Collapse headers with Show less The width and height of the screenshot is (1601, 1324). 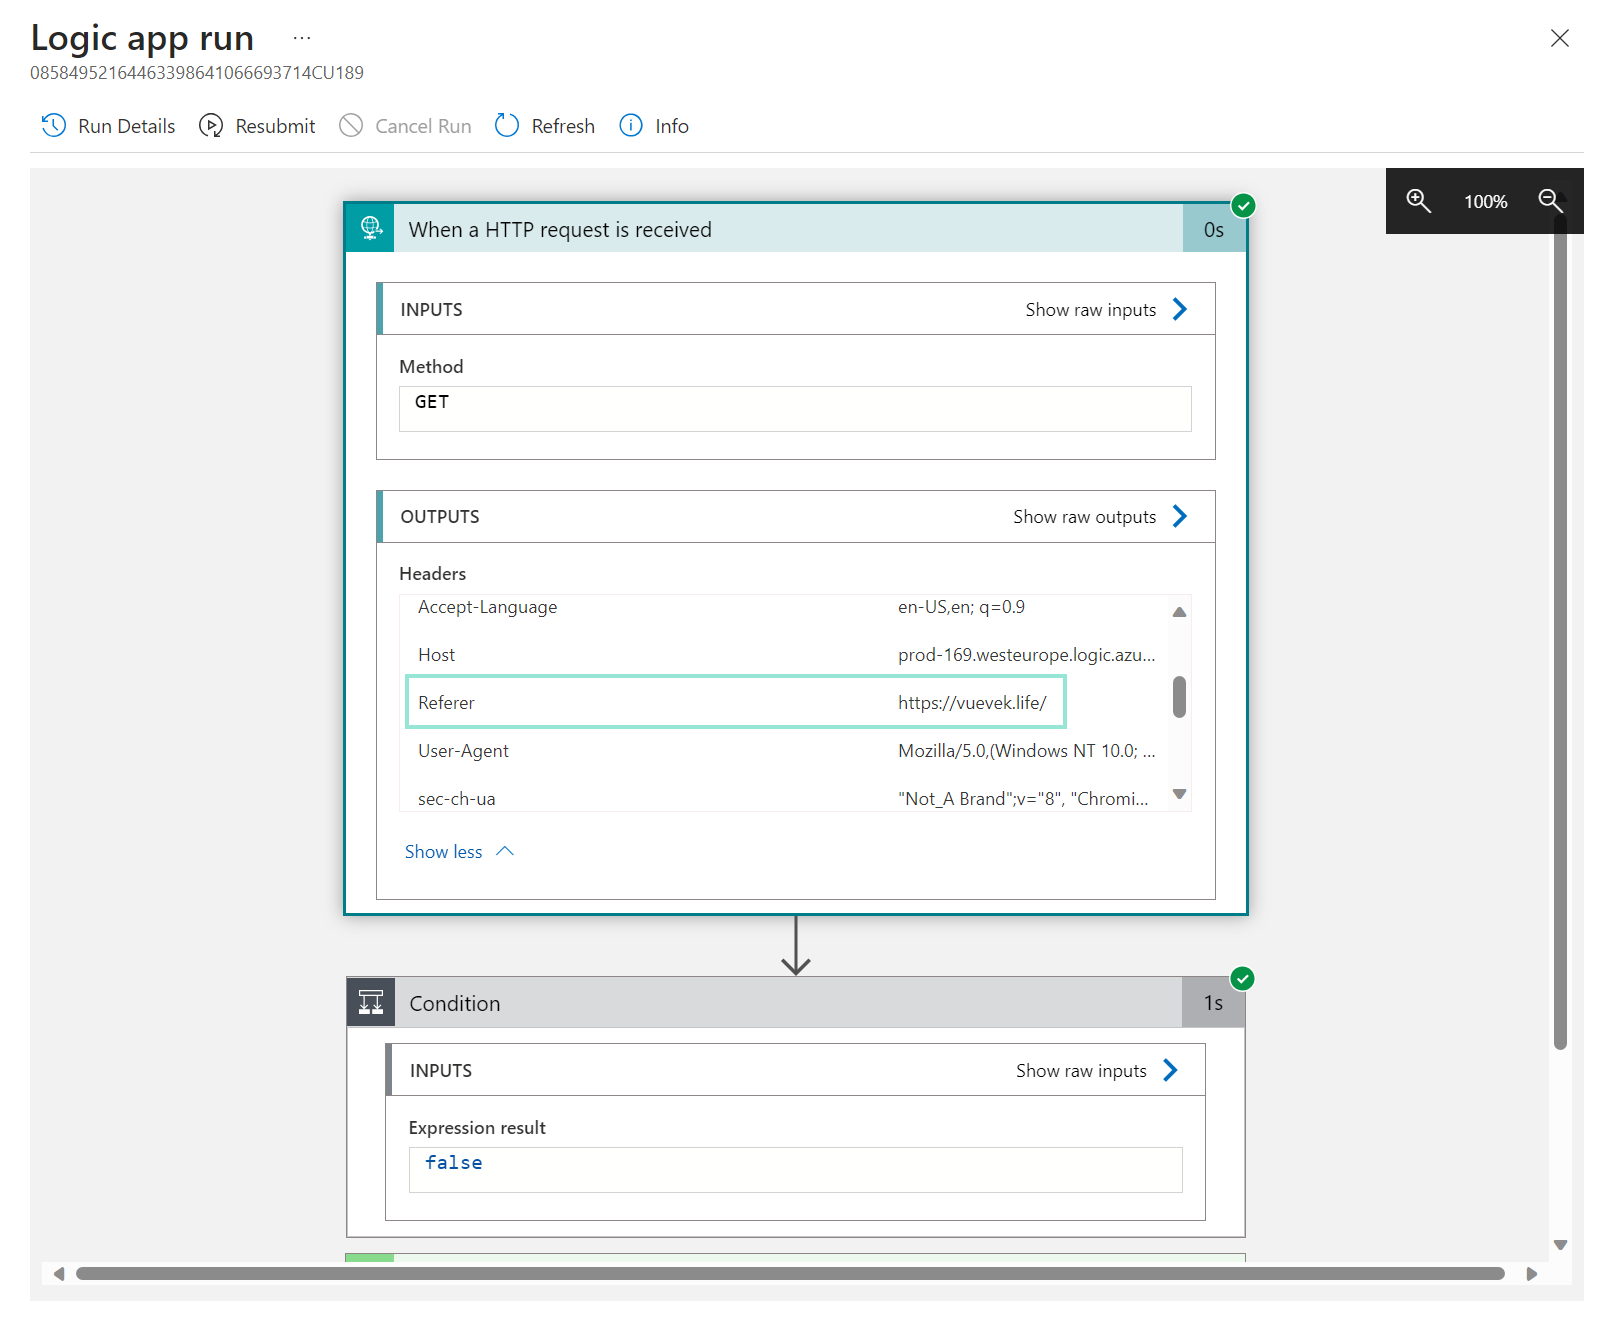459,852
